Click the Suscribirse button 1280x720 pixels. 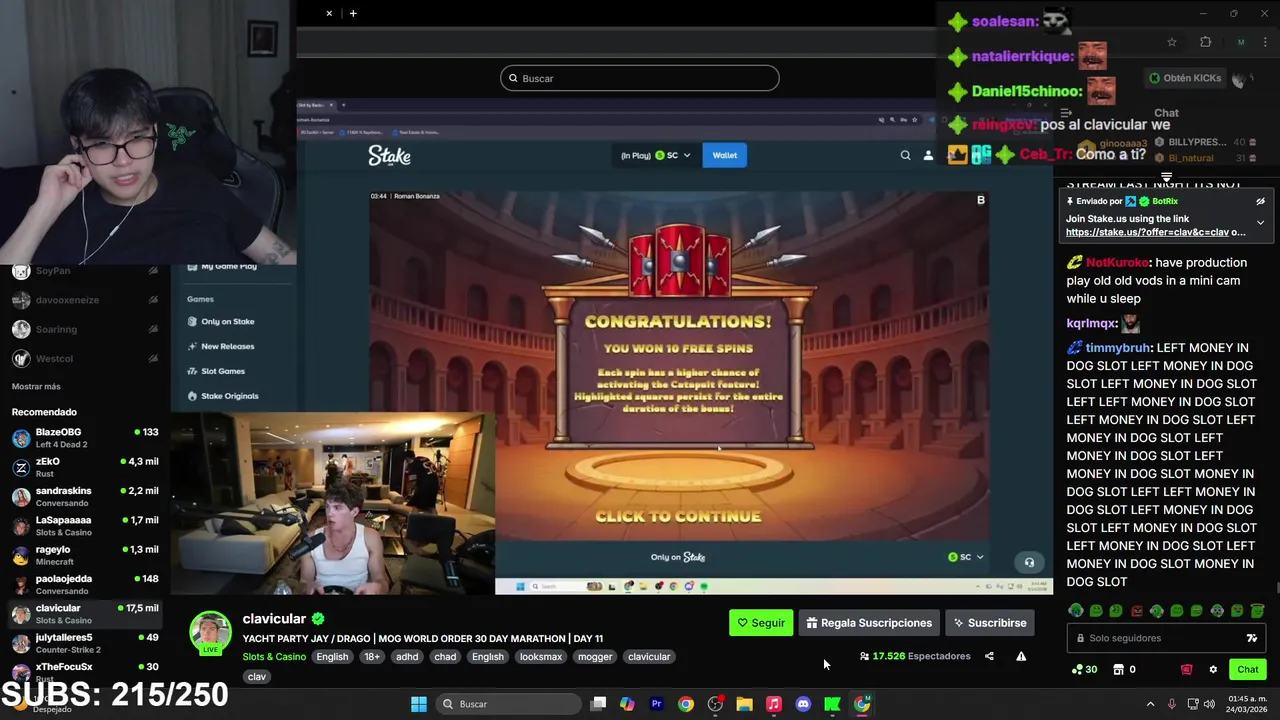[989, 623]
